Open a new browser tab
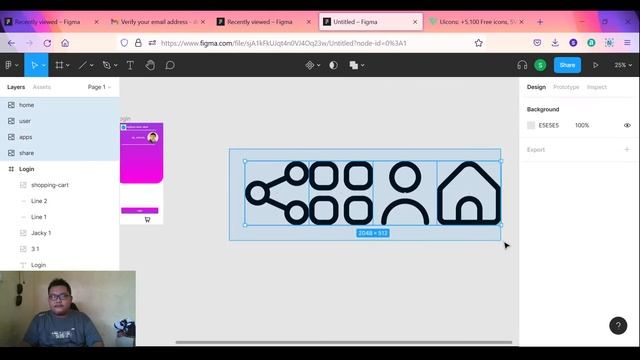This screenshot has height=360, width=640. pos(540,22)
